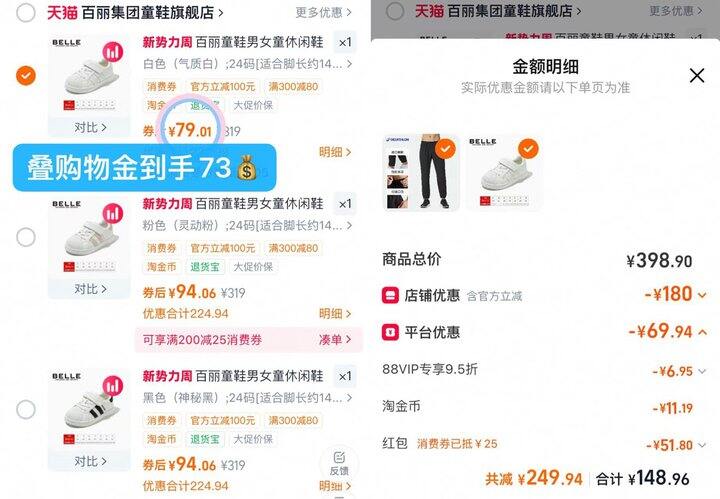Click the chart badge on pink shoe item
Viewport: 720px width, 499px height.
pyautogui.click(x=112, y=213)
